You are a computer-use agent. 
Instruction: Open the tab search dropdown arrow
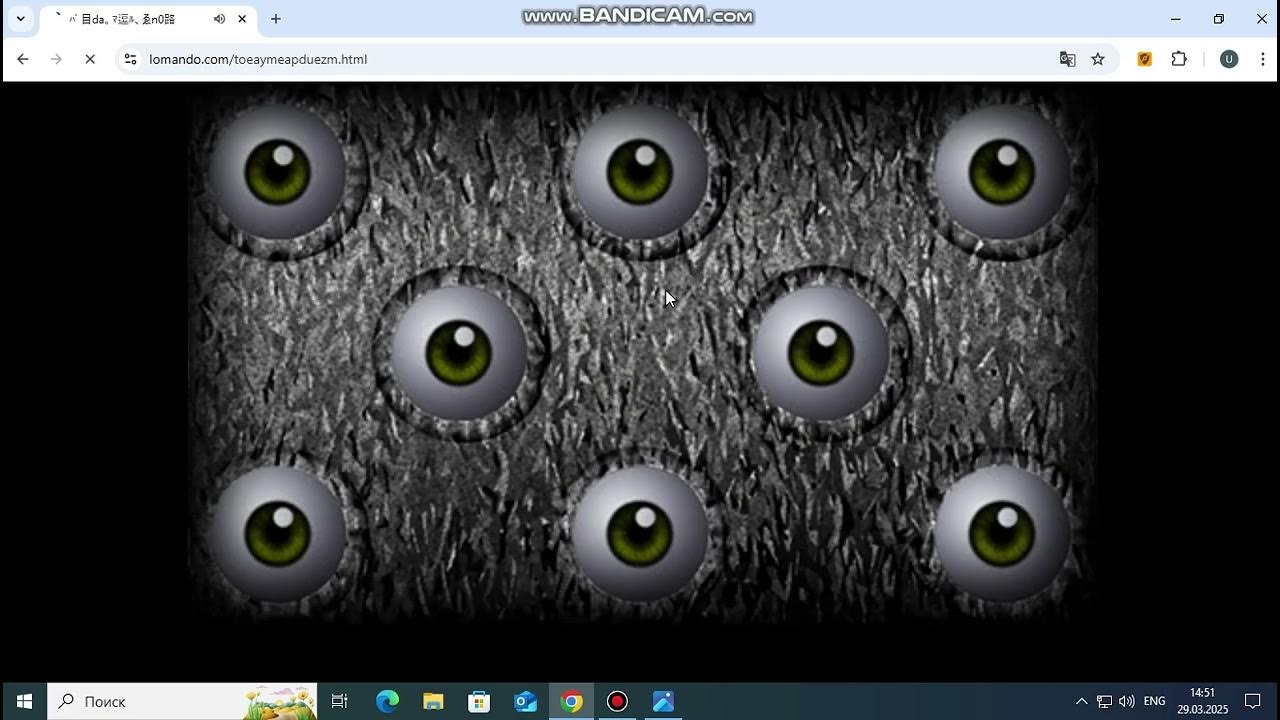click(20, 19)
